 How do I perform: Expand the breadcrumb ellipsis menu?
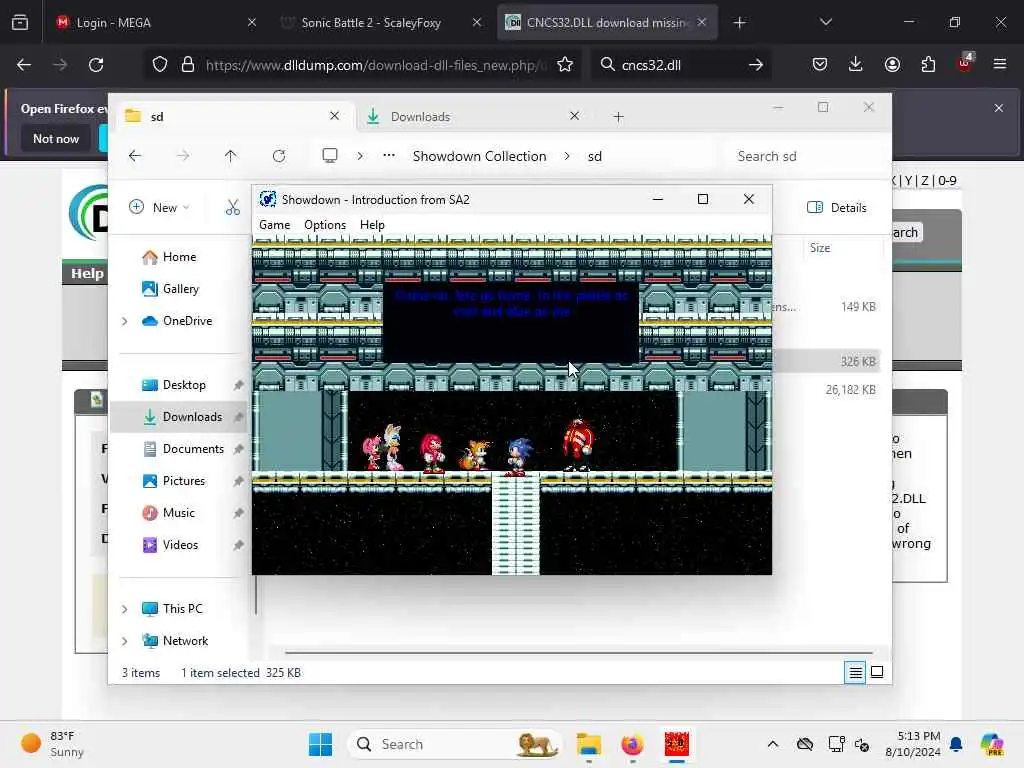(x=389, y=156)
